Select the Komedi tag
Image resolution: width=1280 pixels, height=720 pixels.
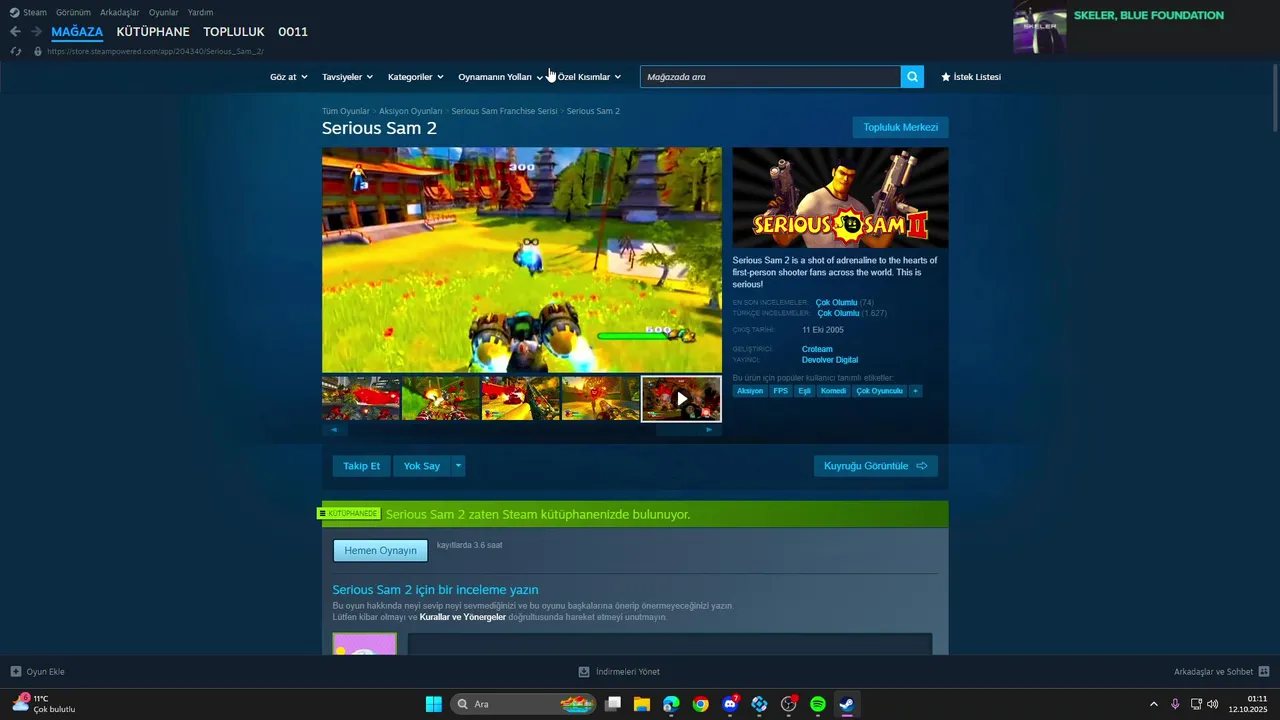tap(833, 391)
